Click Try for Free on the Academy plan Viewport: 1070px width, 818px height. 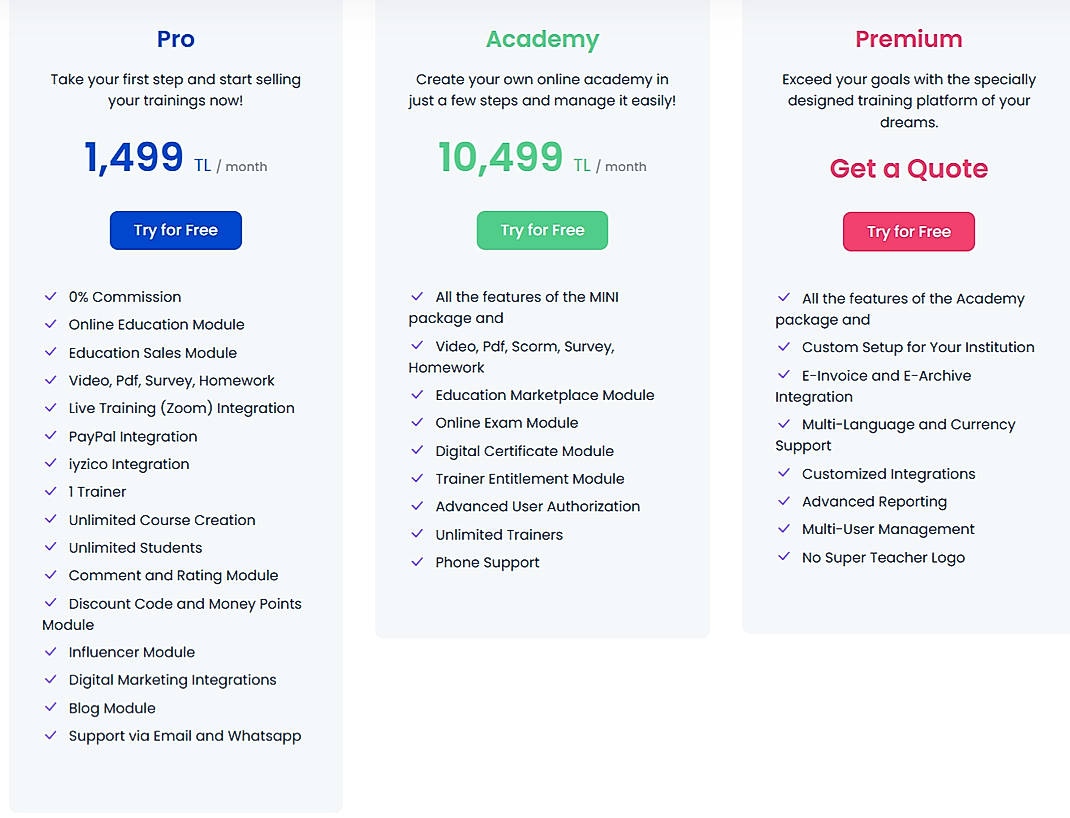(x=542, y=230)
